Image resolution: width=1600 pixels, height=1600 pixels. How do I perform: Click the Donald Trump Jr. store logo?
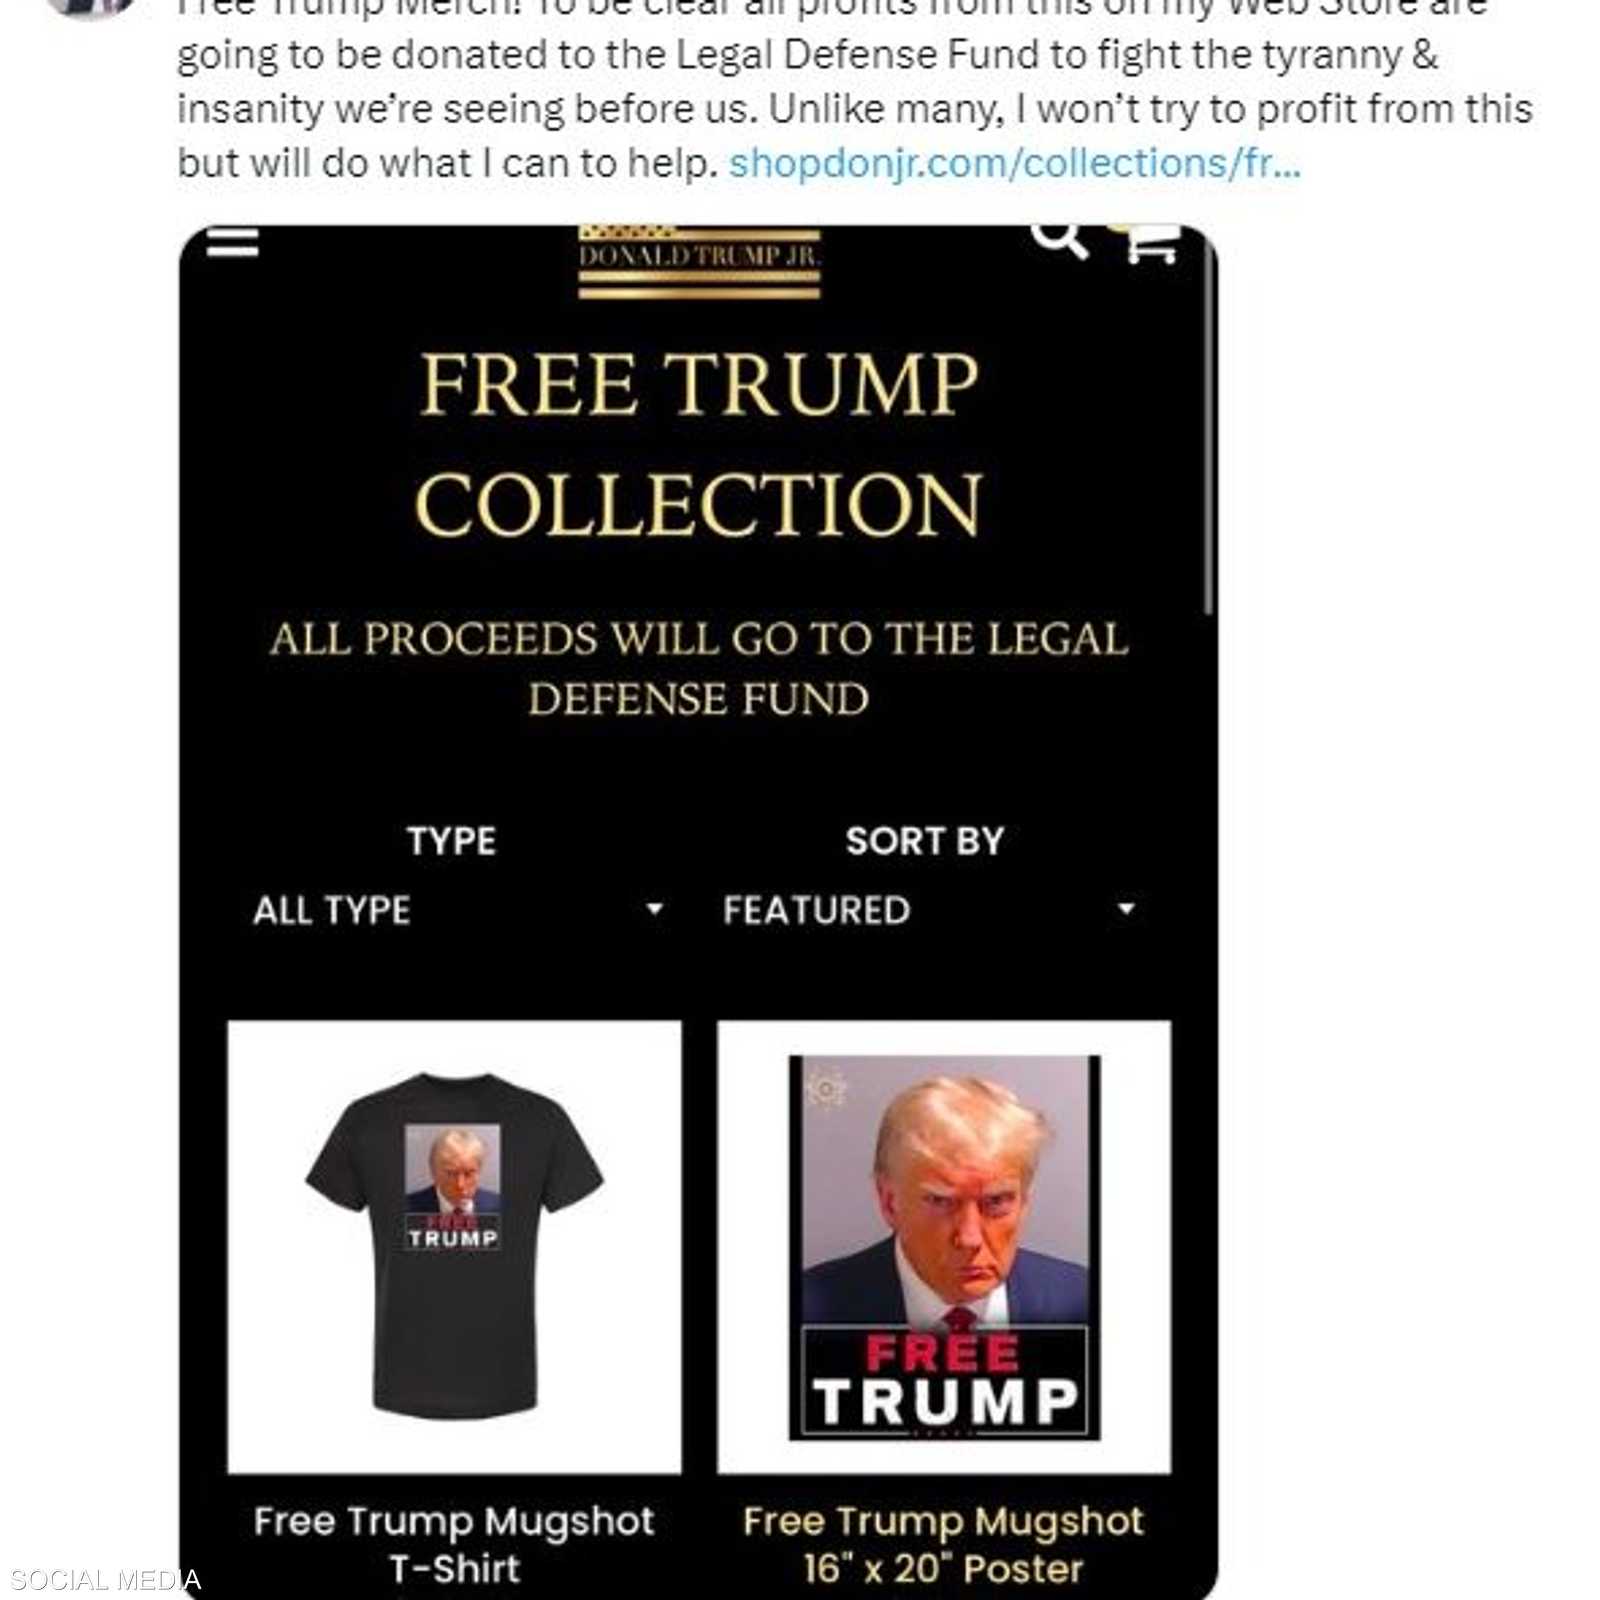point(699,262)
